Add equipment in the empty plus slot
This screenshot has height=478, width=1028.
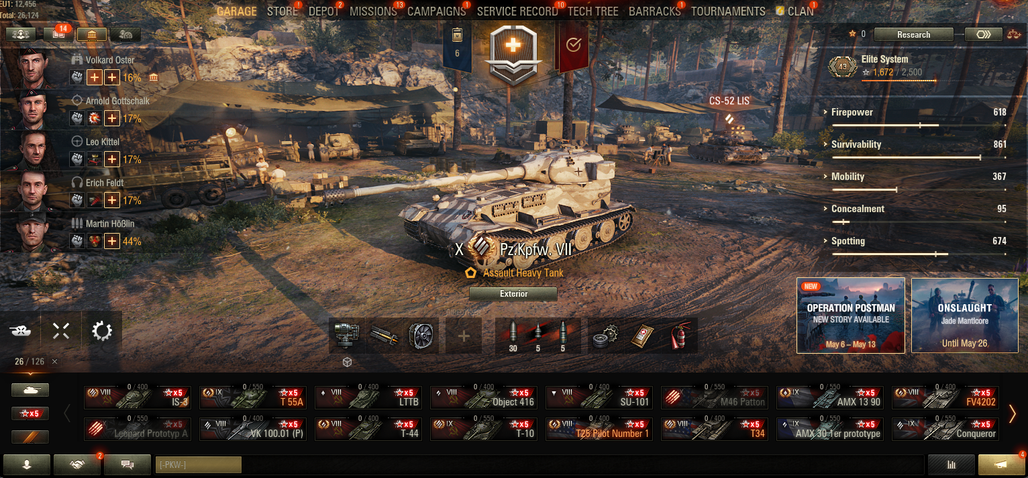(464, 336)
